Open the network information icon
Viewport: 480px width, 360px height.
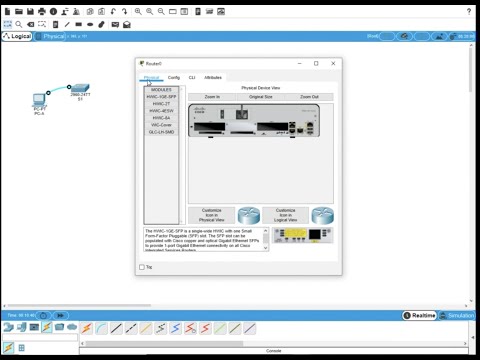click(53, 12)
